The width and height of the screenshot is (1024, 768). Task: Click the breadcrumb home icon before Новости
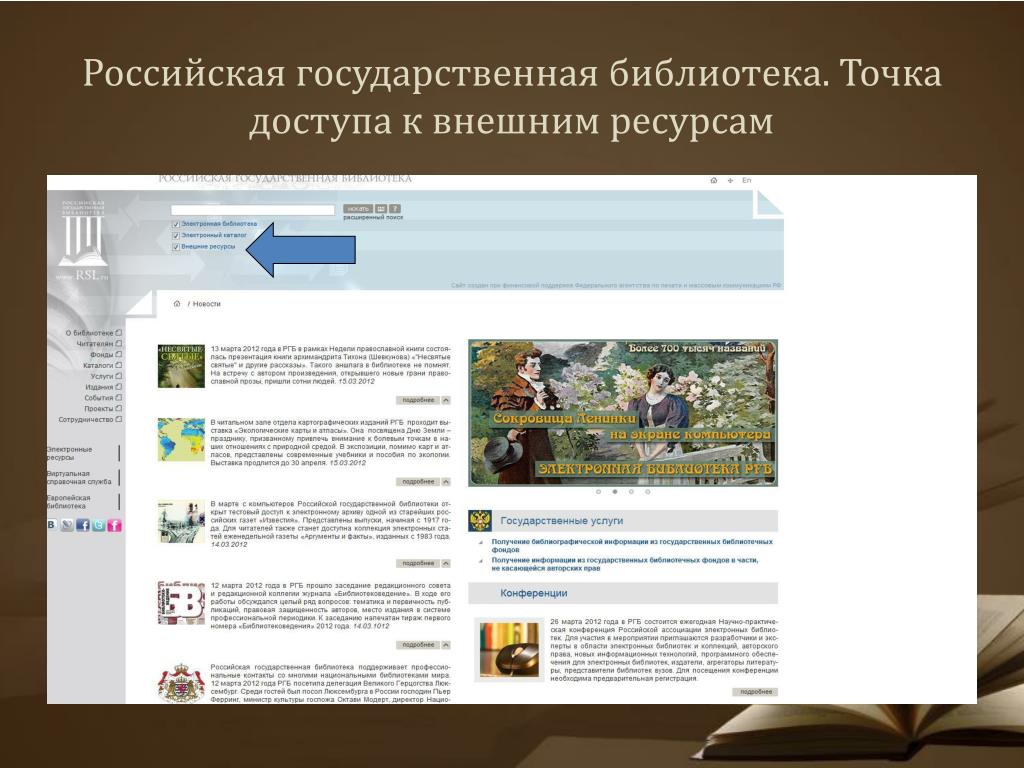tap(176, 304)
